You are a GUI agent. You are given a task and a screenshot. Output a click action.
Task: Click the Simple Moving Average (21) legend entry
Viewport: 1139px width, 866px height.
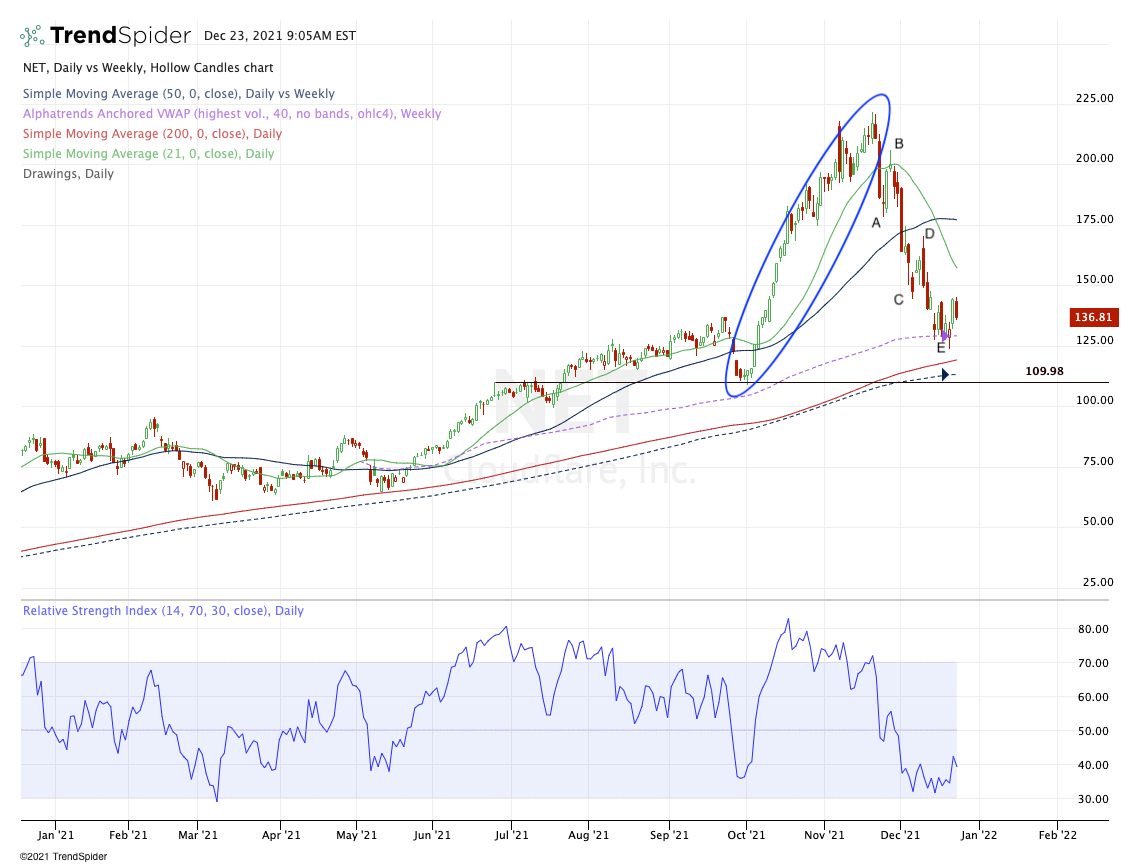tap(148, 153)
